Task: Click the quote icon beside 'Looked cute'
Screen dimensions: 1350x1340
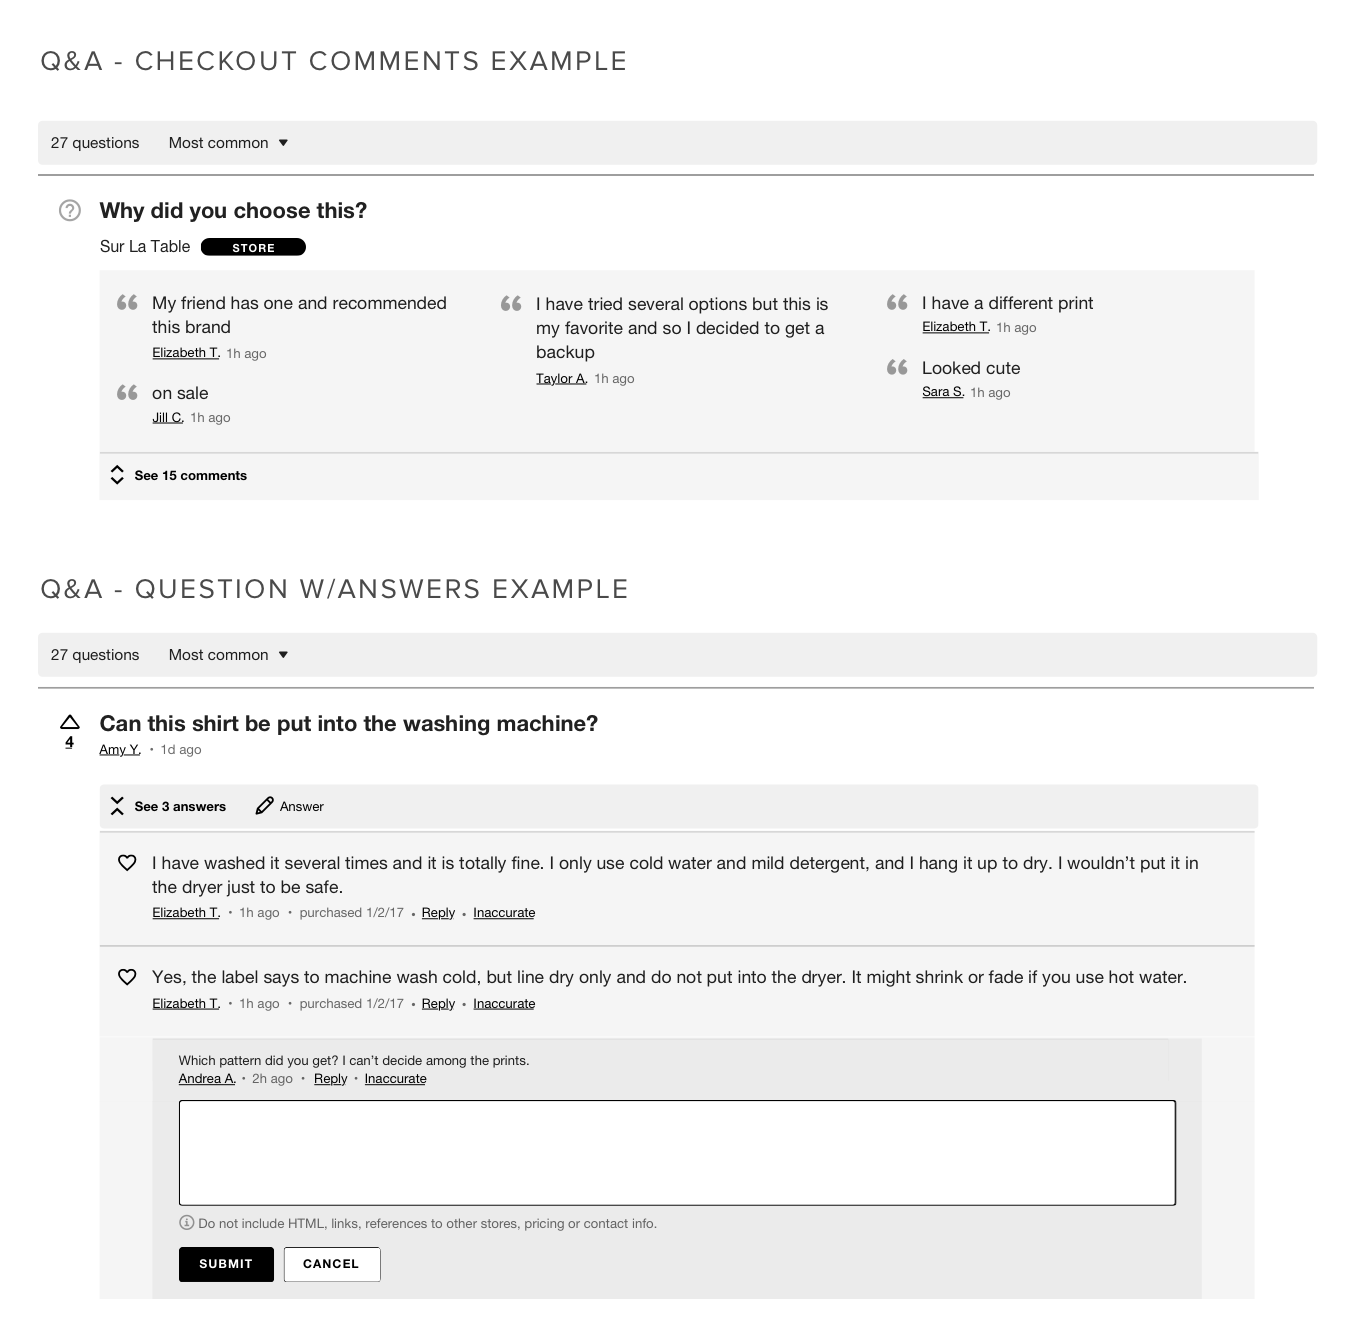Action: [x=897, y=368]
